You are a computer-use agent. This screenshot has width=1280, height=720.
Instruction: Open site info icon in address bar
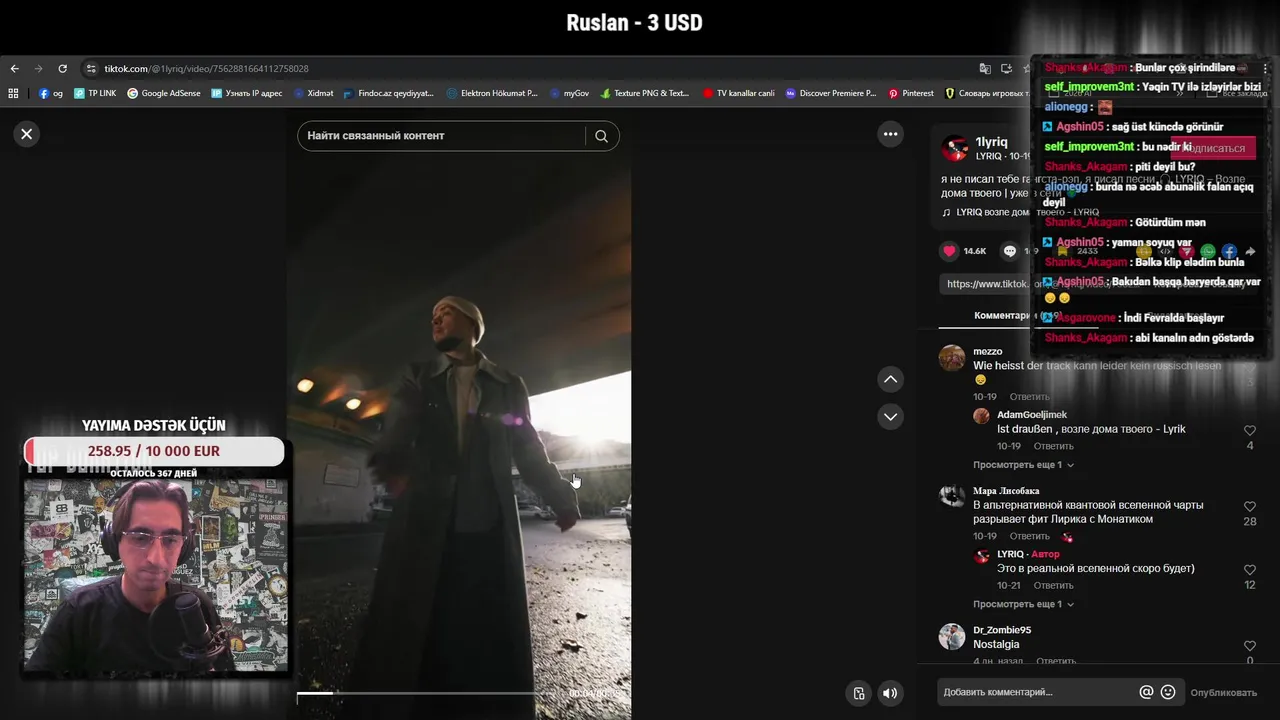pos(91,69)
